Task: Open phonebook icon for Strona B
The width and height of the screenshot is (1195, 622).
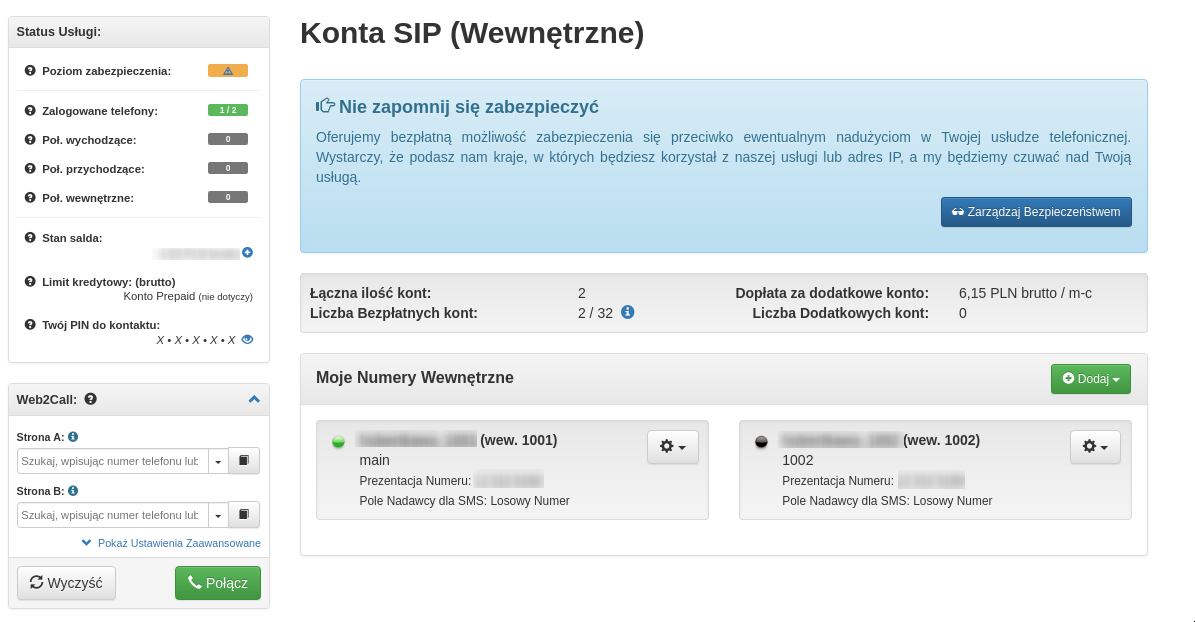Action: [244, 515]
